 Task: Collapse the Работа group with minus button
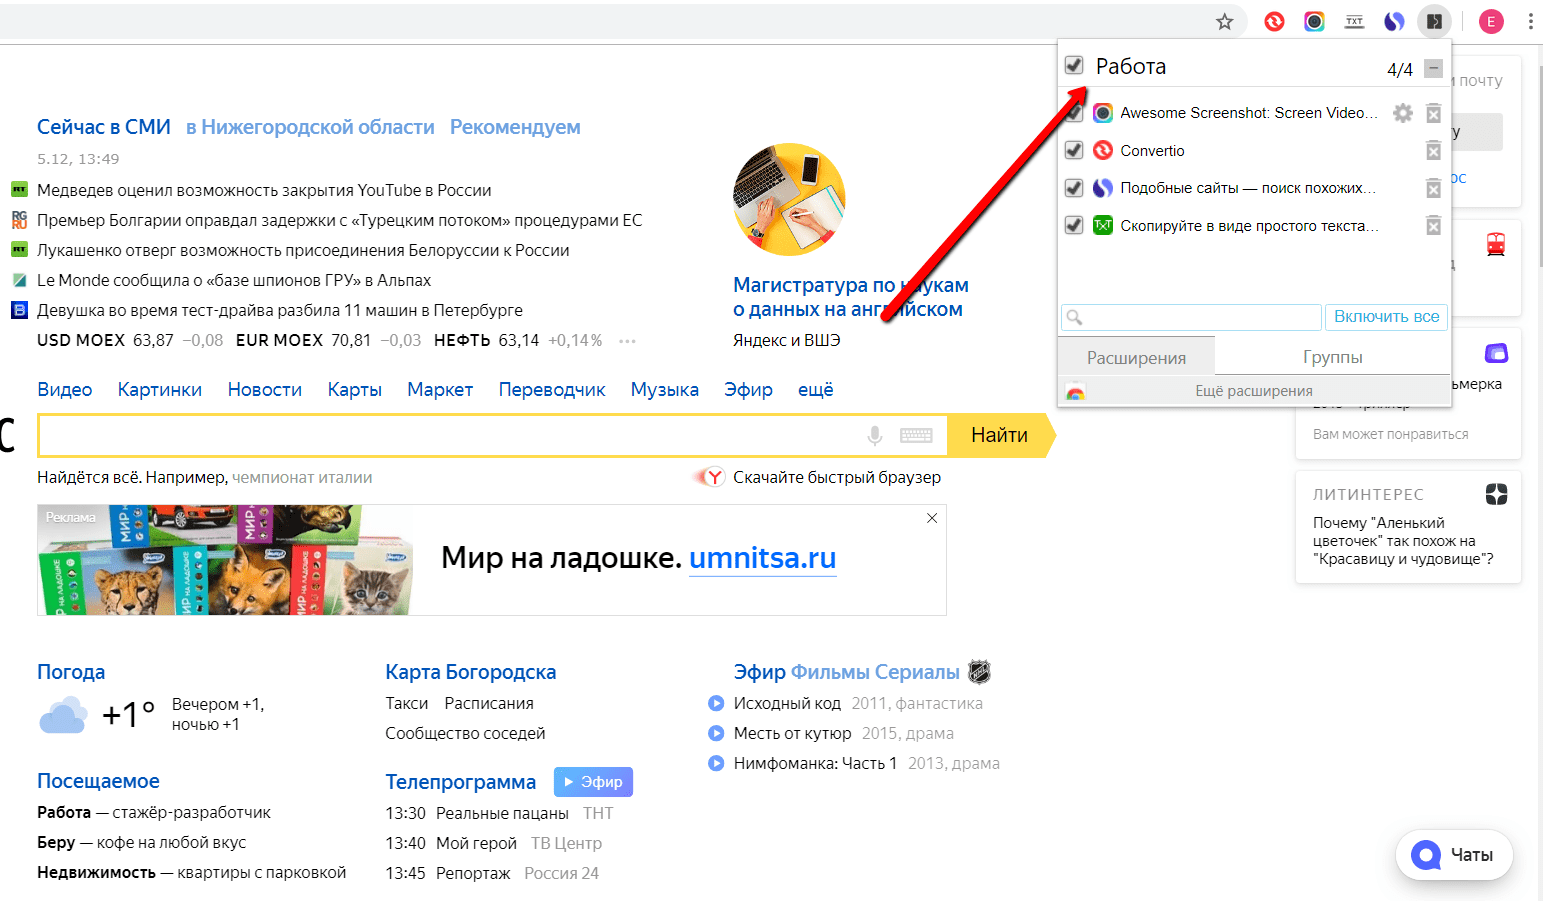click(x=1433, y=68)
